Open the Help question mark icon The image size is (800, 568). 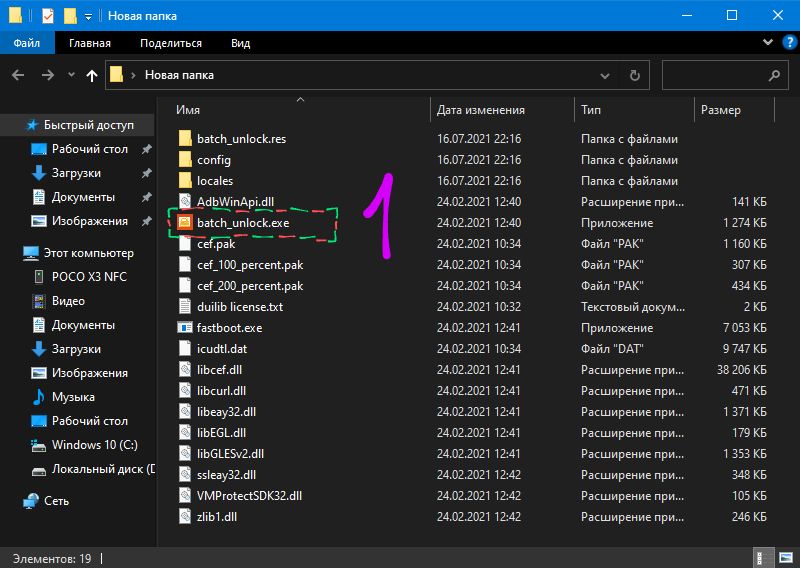coord(787,43)
